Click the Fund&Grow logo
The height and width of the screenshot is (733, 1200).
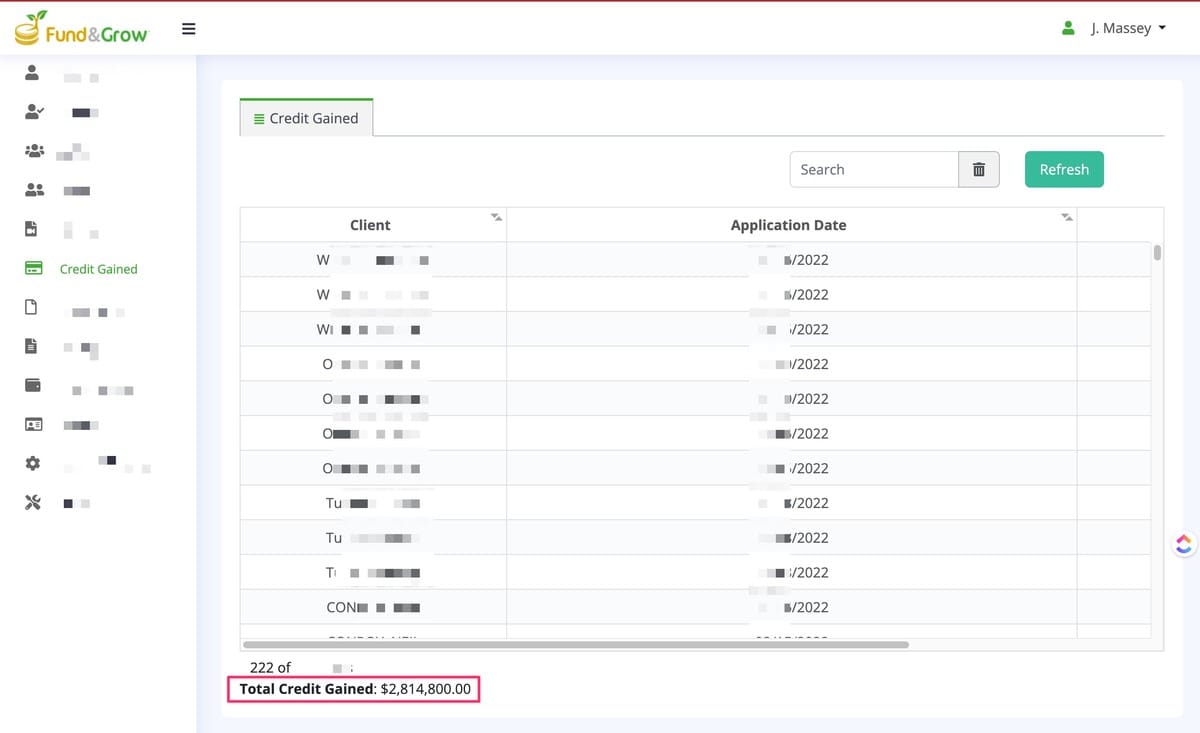(x=81, y=29)
